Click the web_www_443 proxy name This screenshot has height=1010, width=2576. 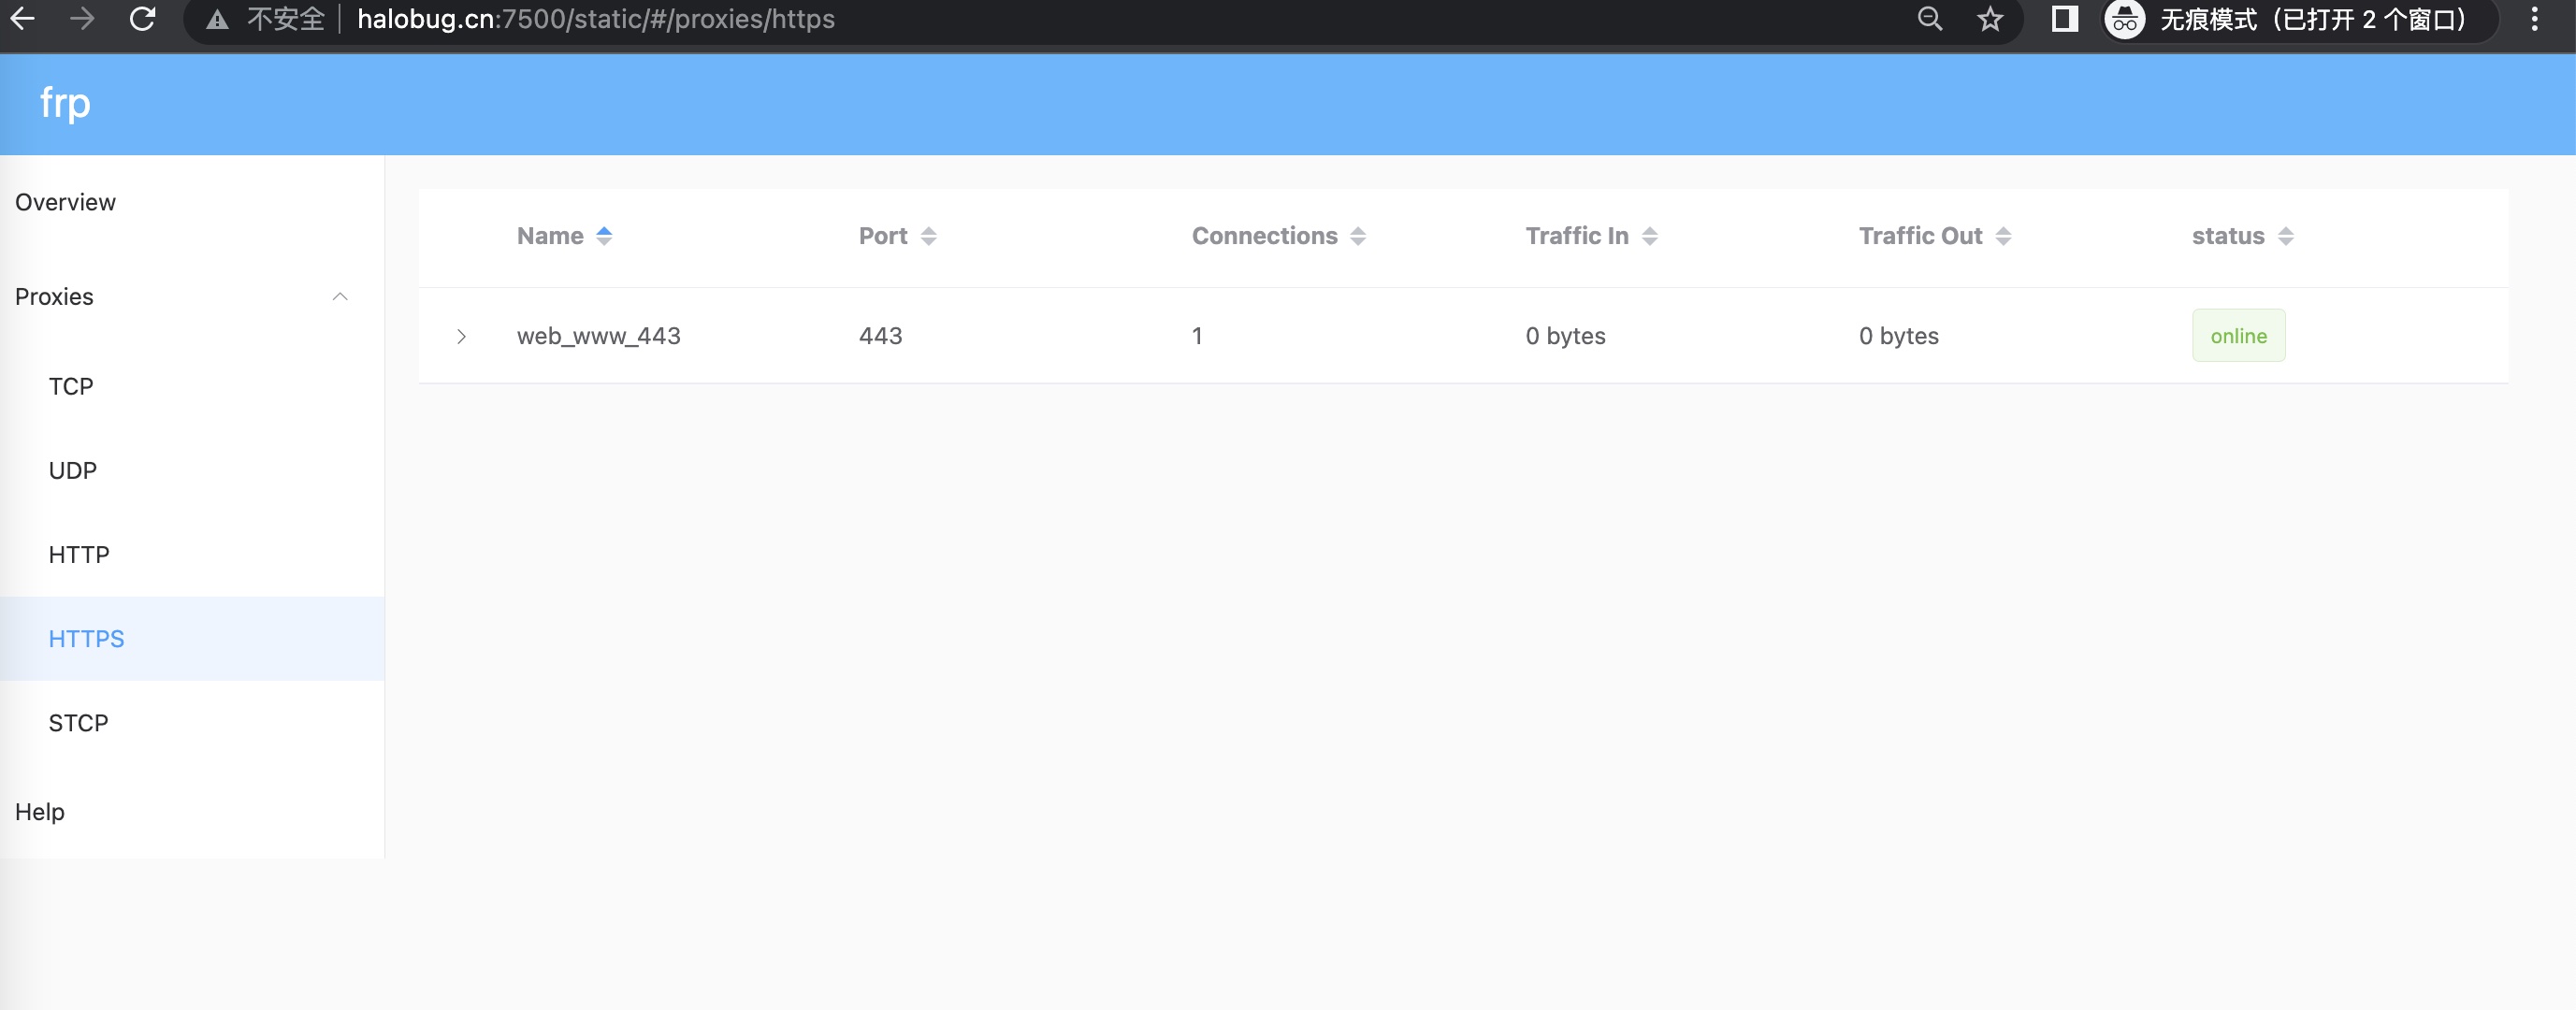click(x=598, y=336)
